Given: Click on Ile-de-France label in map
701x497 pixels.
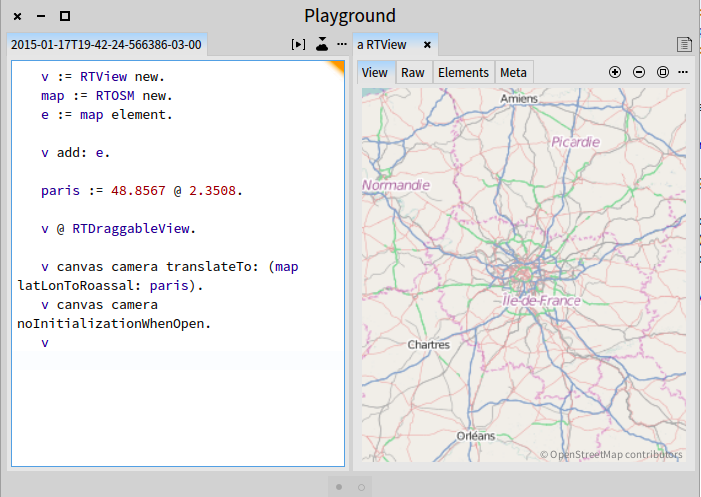Looking at the screenshot, I should (541, 300).
